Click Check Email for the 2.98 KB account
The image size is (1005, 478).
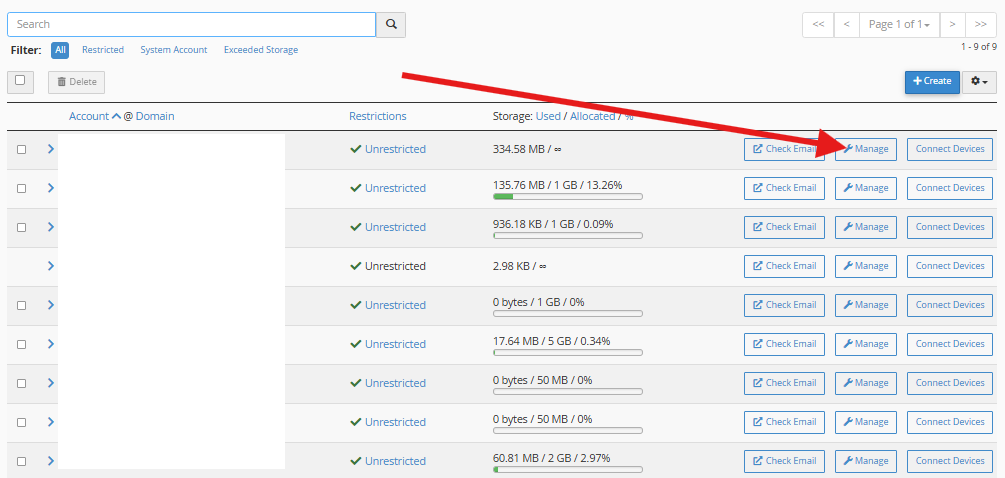coord(784,266)
